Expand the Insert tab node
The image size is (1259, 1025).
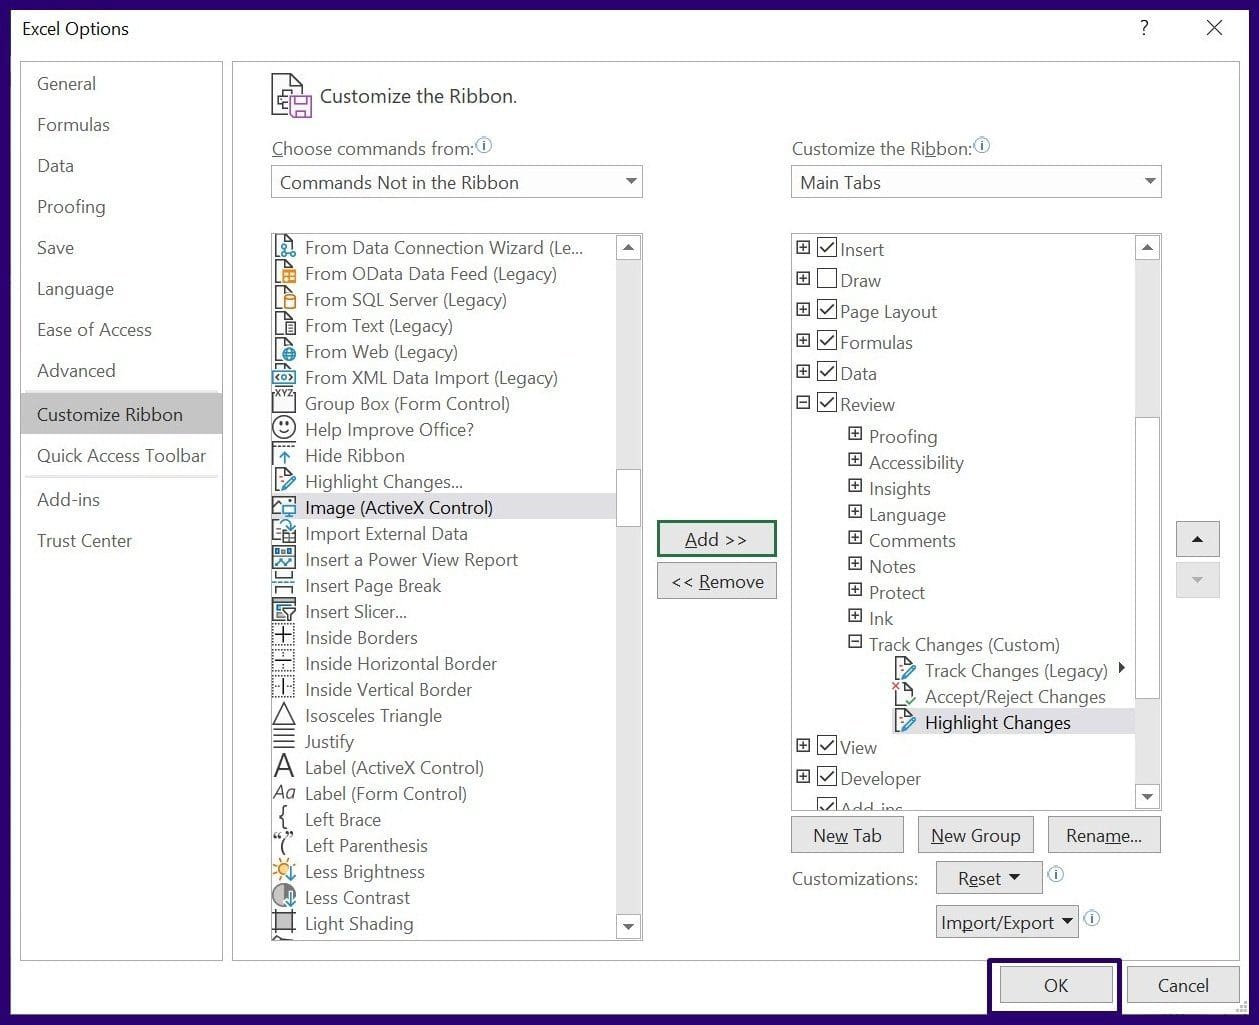pyautogui.click(x=803, y=248)
